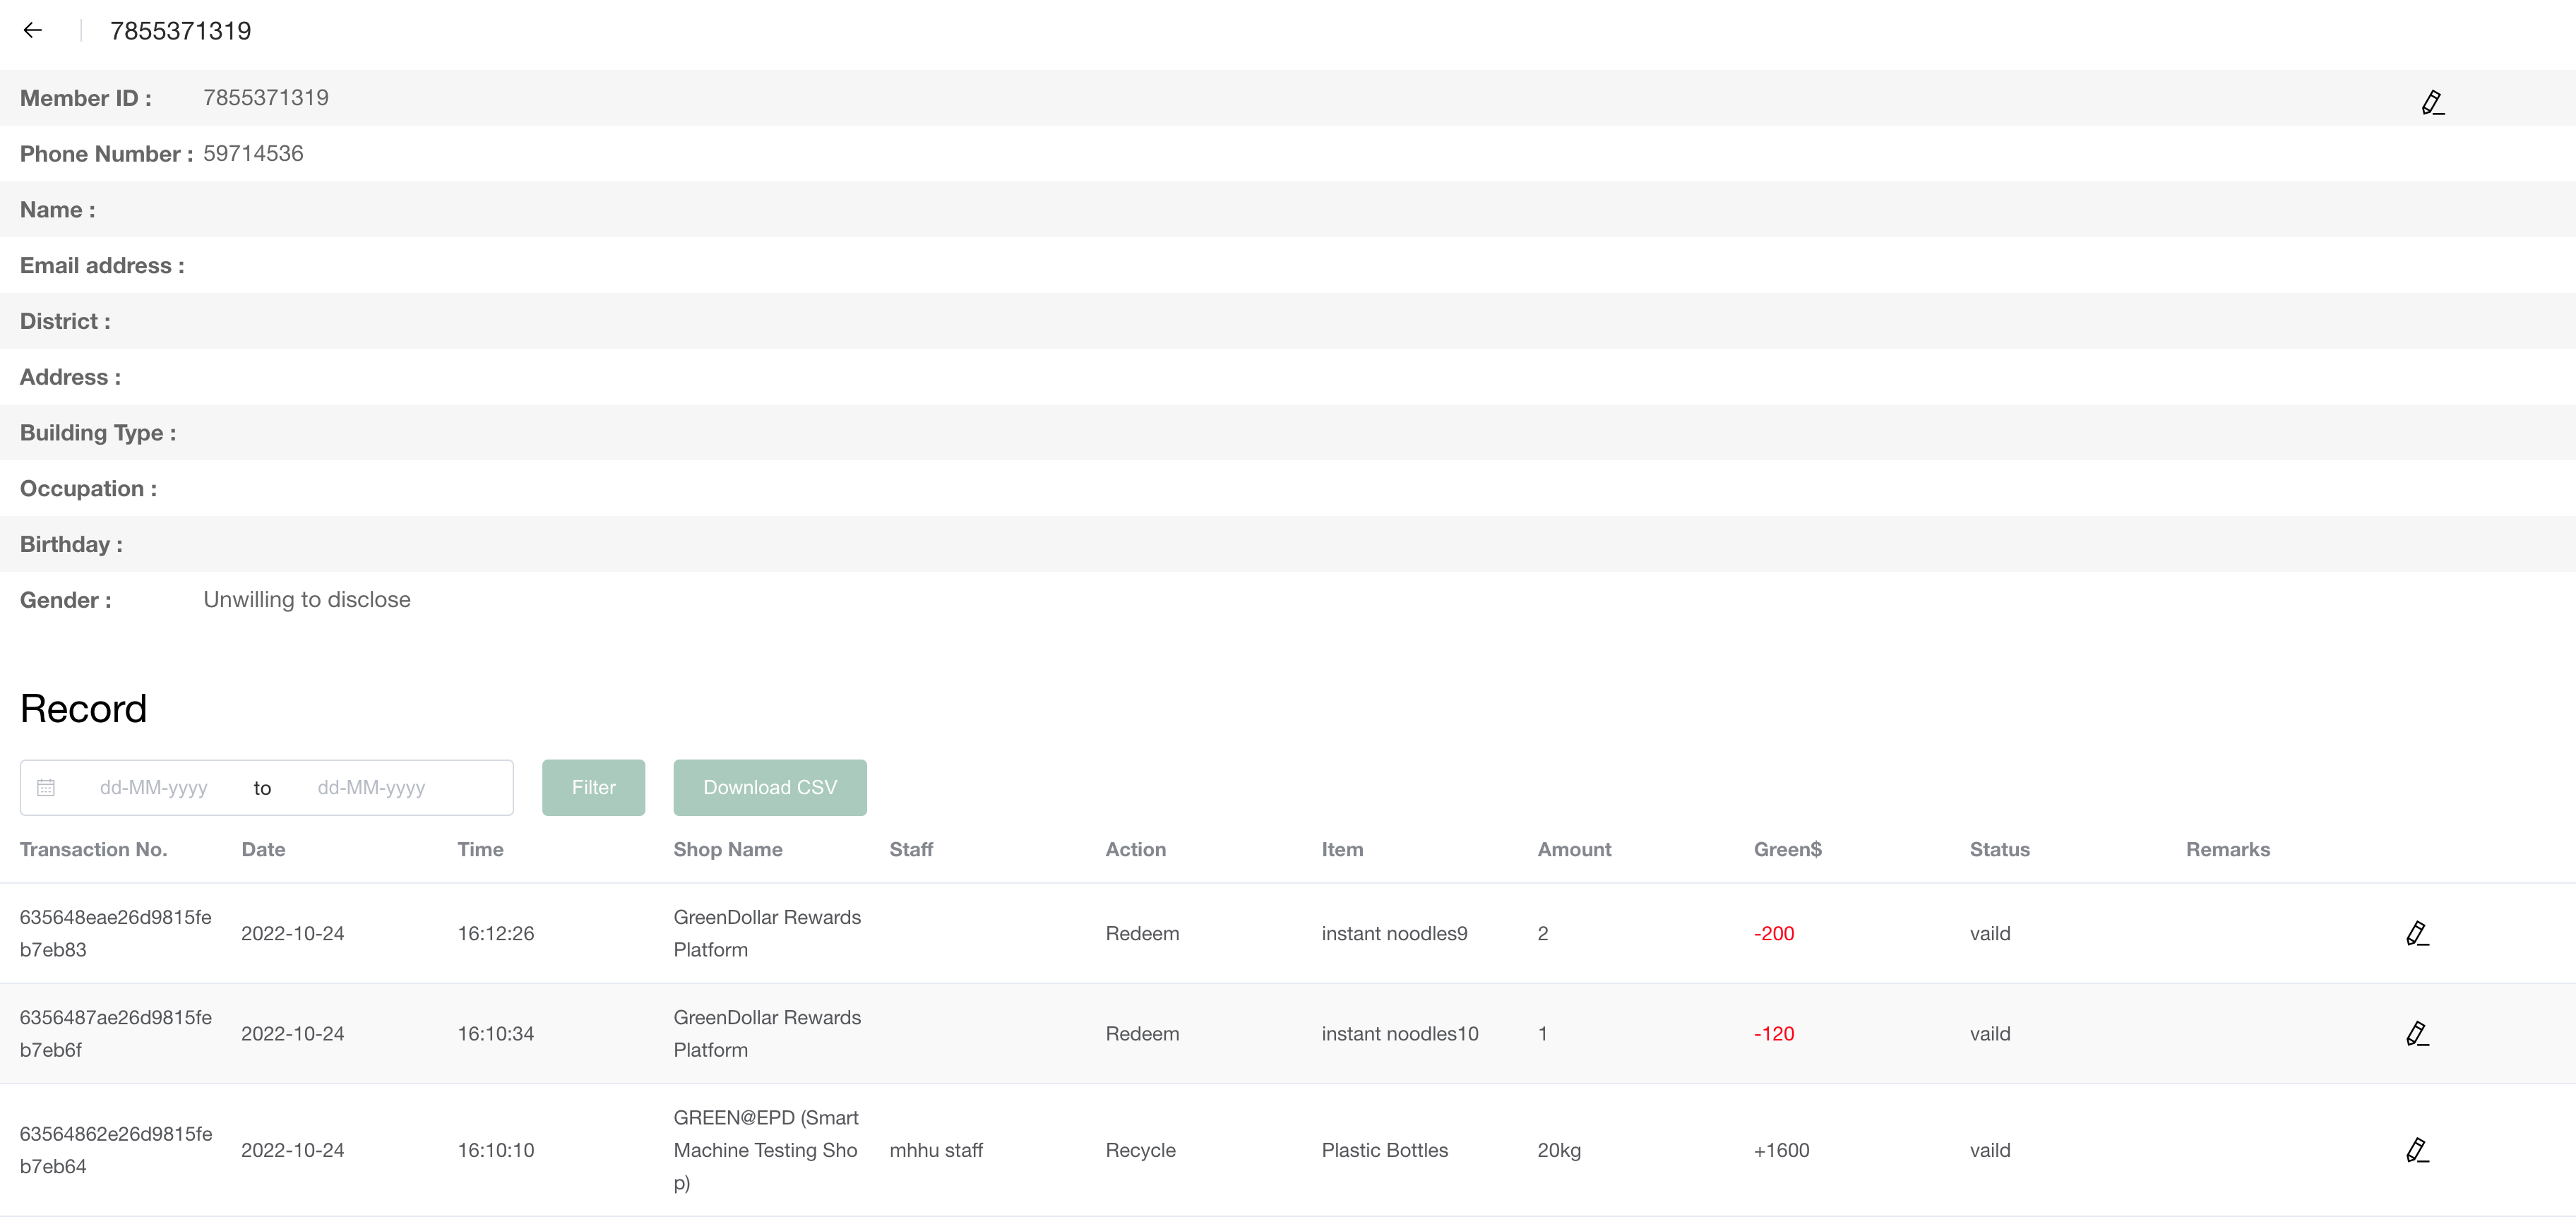The height and width of the screenshot is (1224, 2576).
Task: Click the -200 Green$ value
Action: tap(1773, 933)
